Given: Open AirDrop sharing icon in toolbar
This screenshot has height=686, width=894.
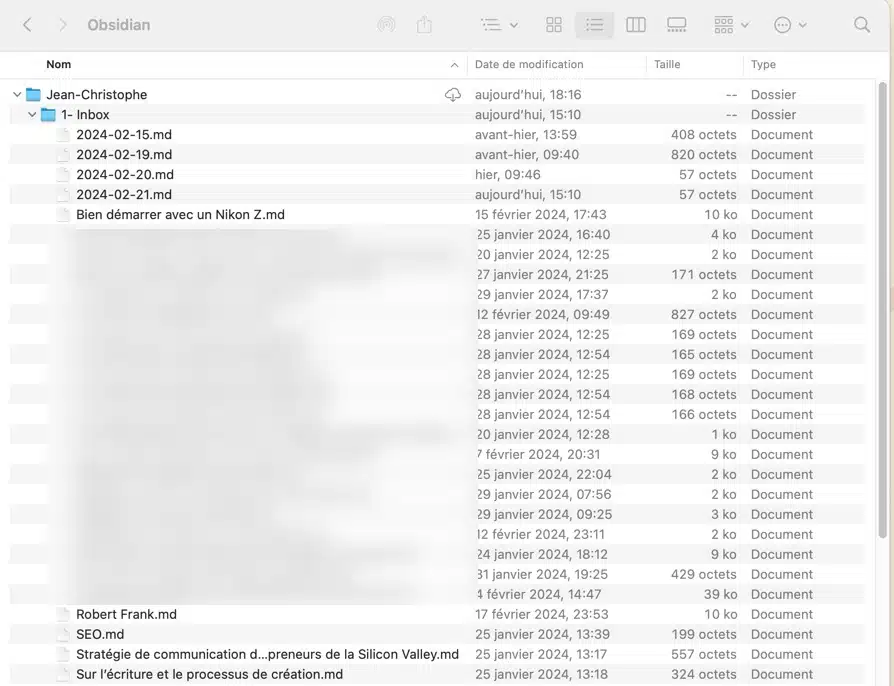Looking at the screenshot, I should 386,25.
